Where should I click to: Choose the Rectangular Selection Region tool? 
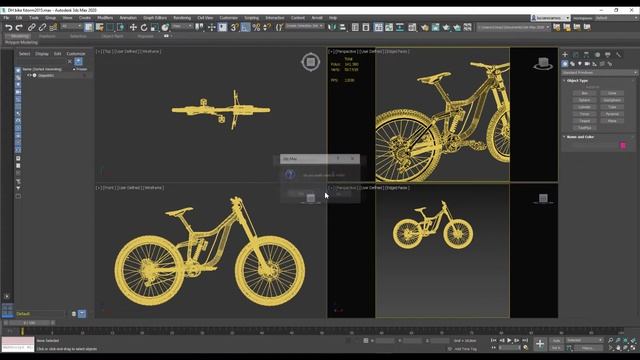[110, 27]
